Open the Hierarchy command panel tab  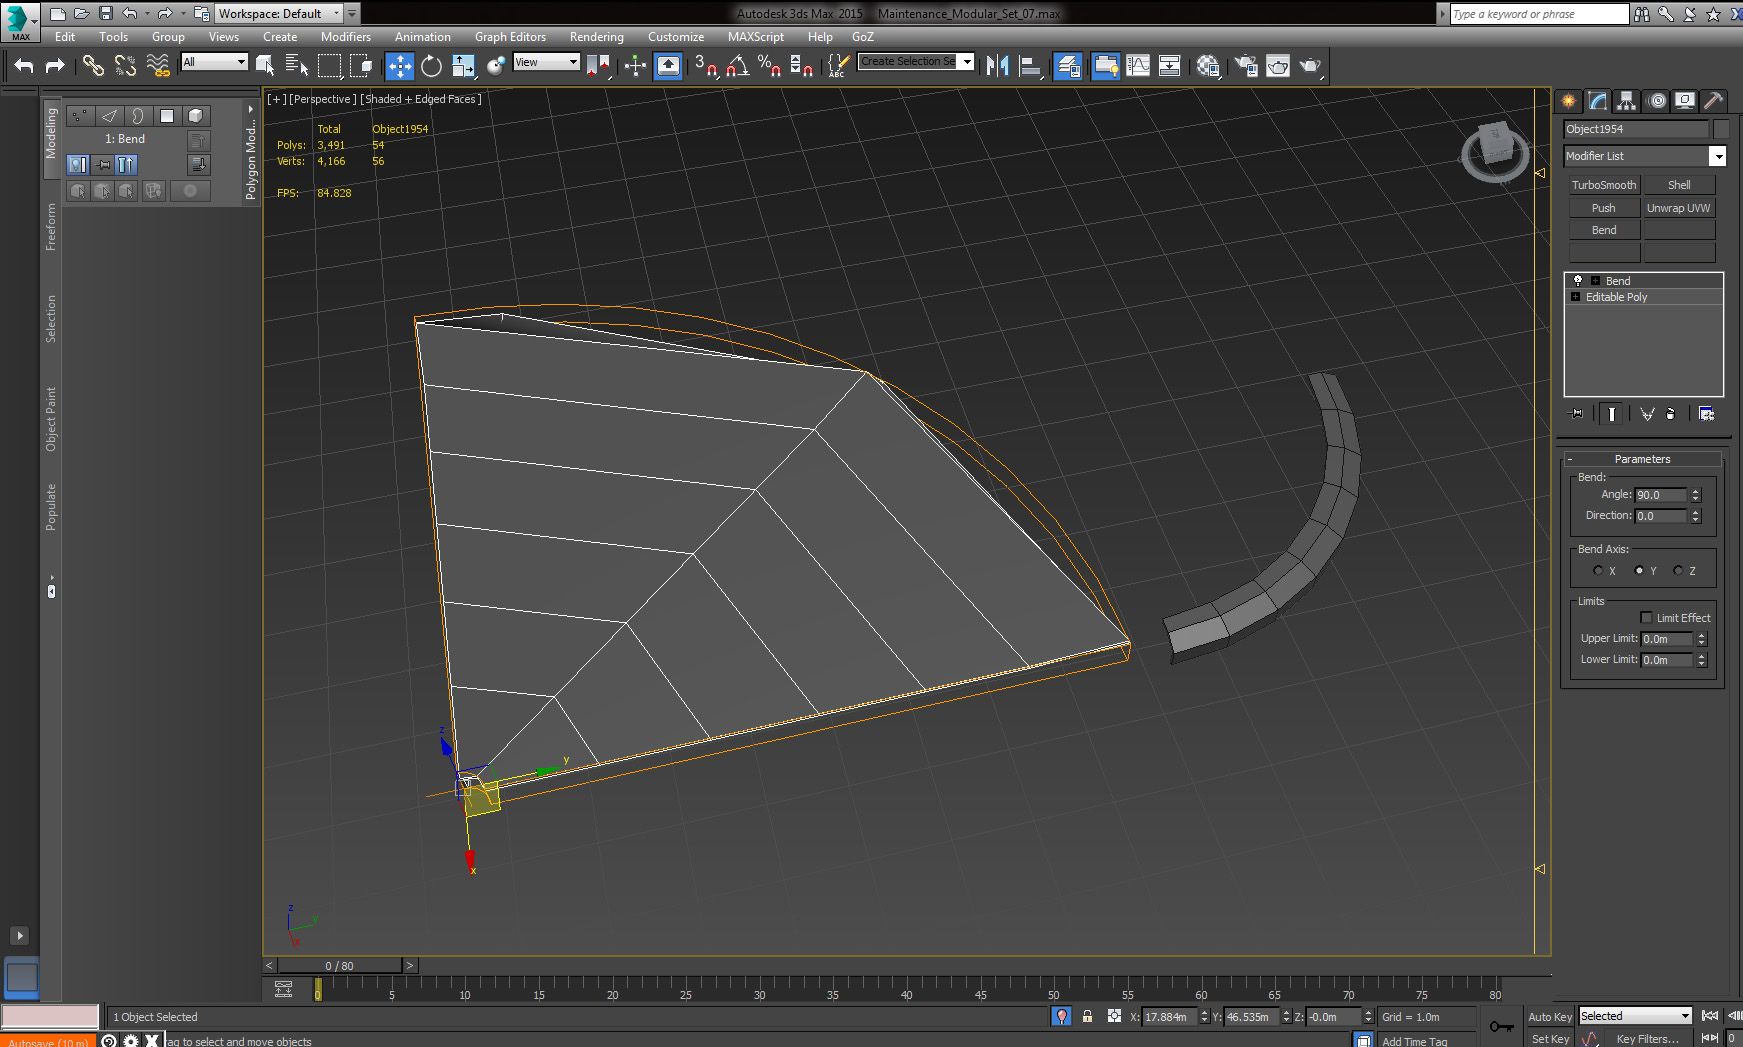1626,101
